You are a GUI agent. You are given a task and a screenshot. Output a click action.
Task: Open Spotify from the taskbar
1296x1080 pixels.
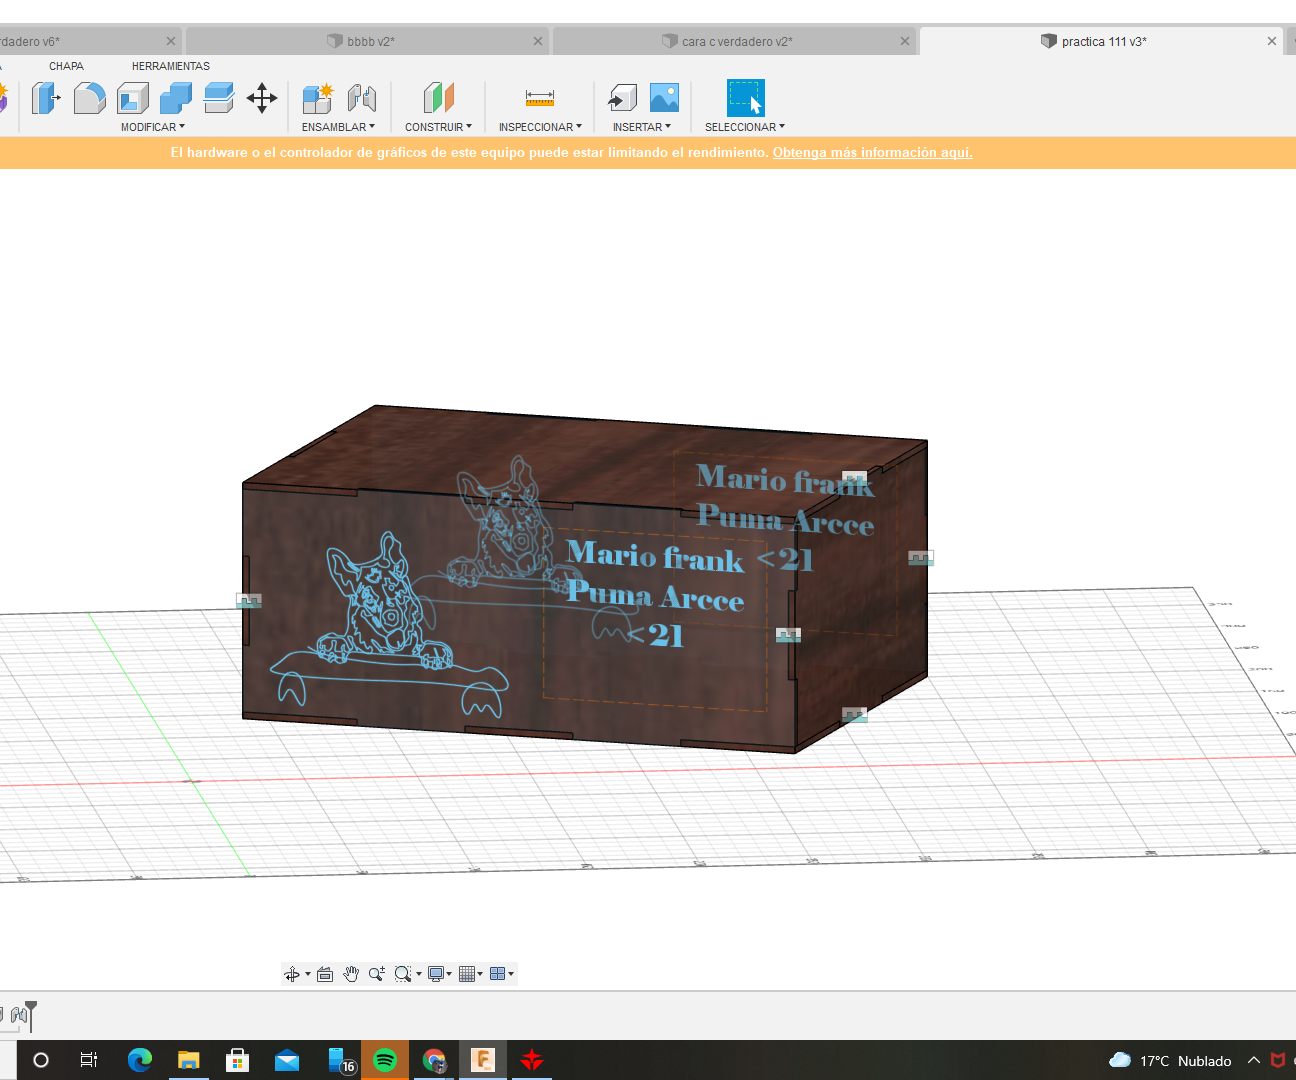[x=385, y=1060]
